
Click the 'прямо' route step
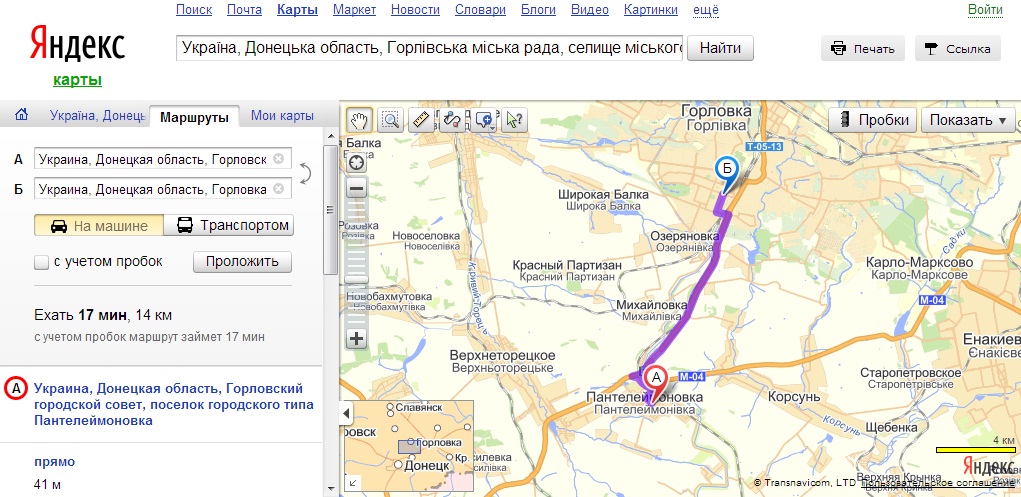[x=55, y=462]
